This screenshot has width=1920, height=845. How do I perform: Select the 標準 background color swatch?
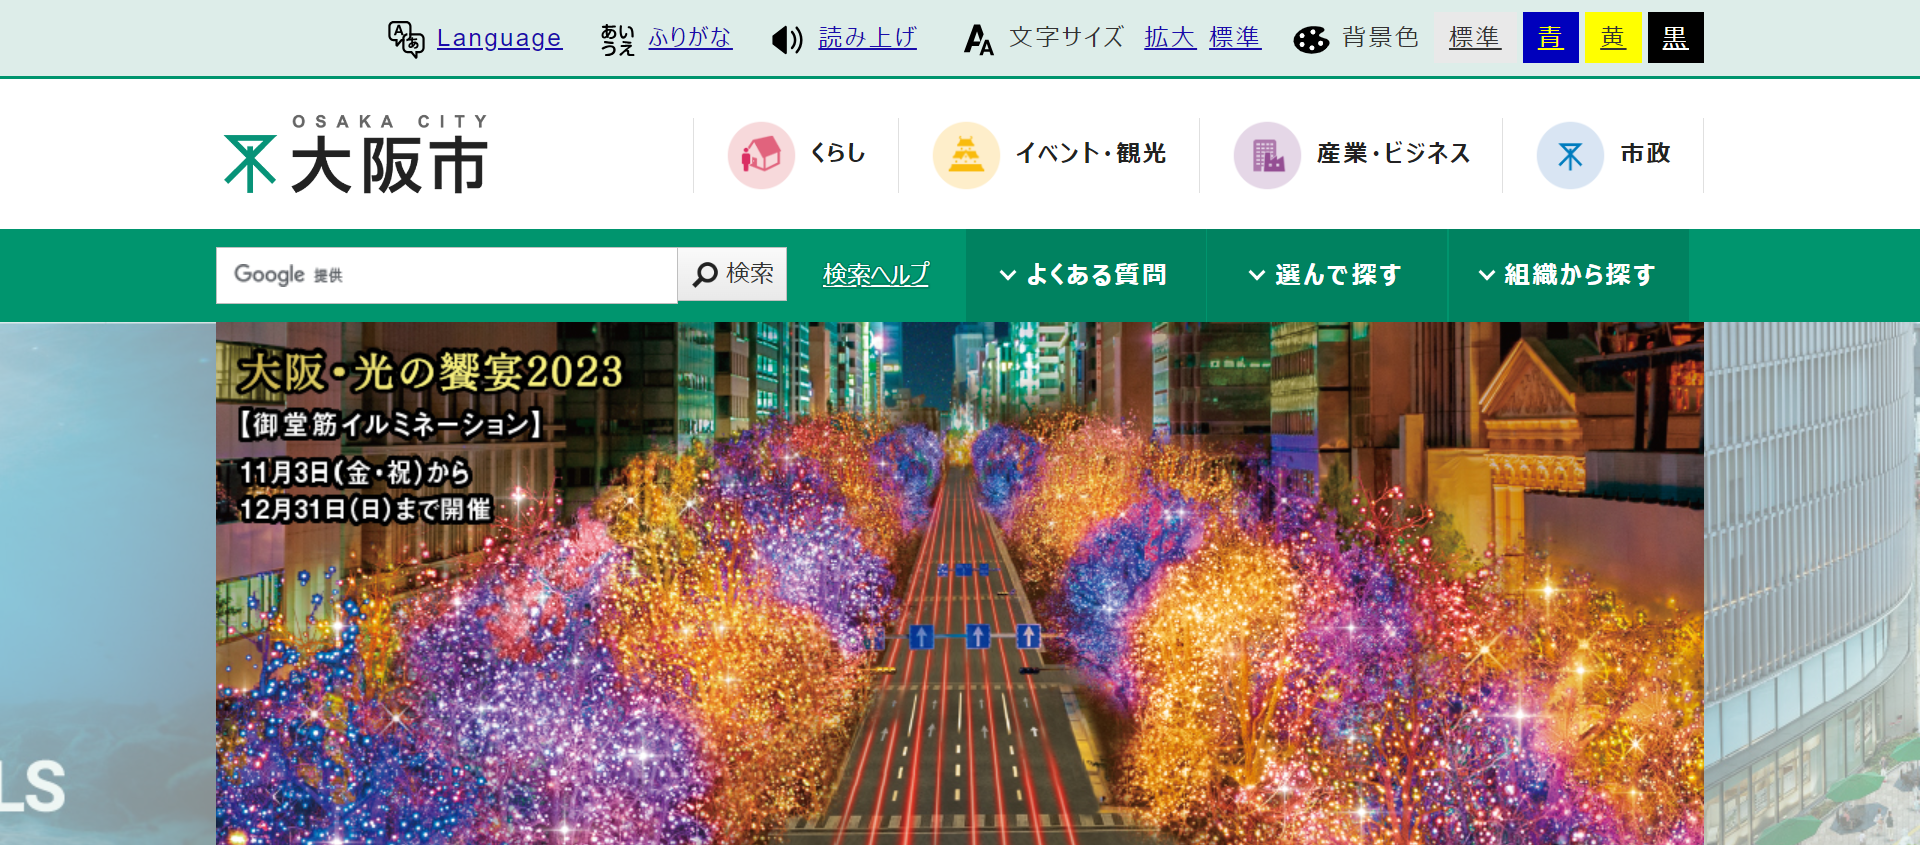pyautogui.click(x=1475, y=38)
